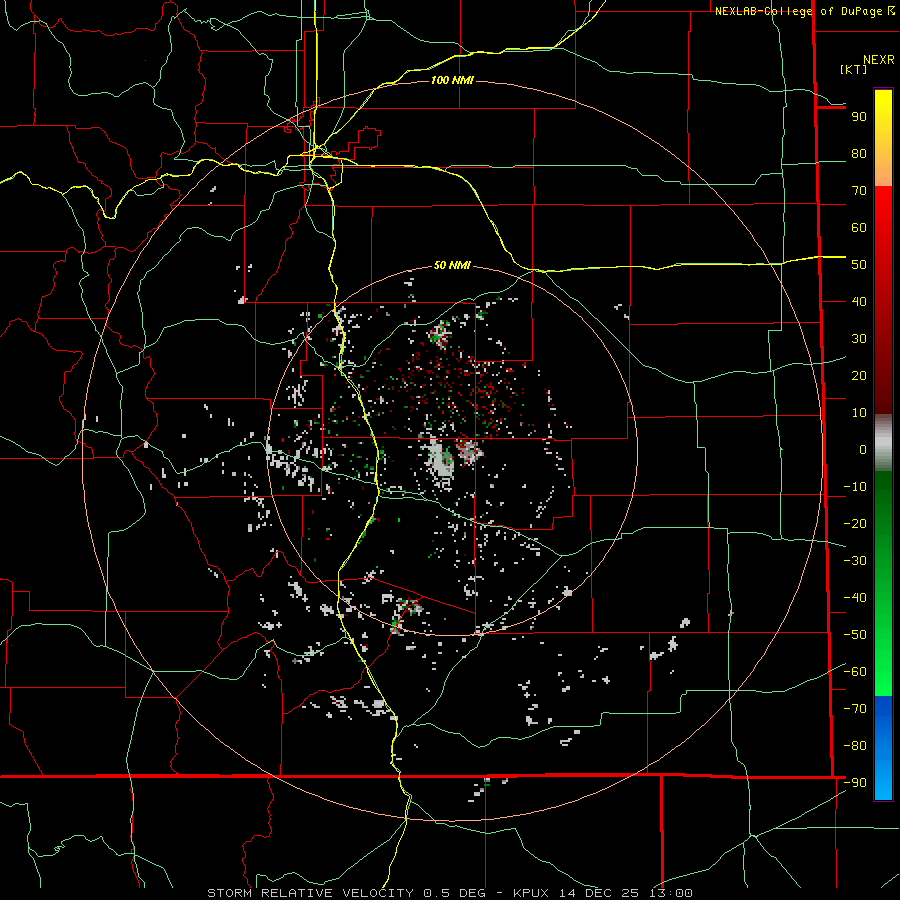Click the -20 value on velocity scale

point(855,524)
